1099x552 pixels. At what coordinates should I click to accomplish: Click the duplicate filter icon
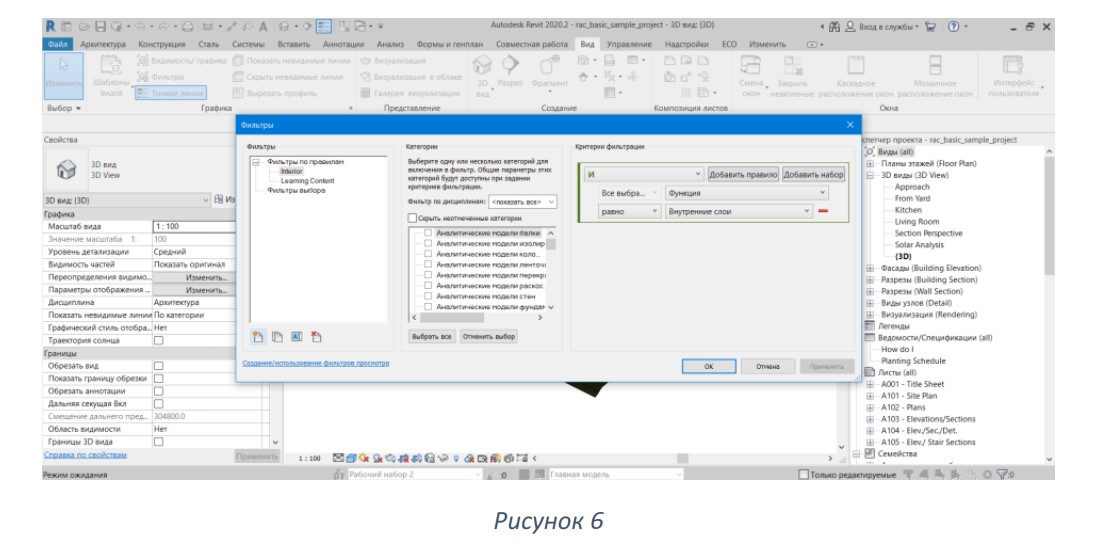click(278, 337)
